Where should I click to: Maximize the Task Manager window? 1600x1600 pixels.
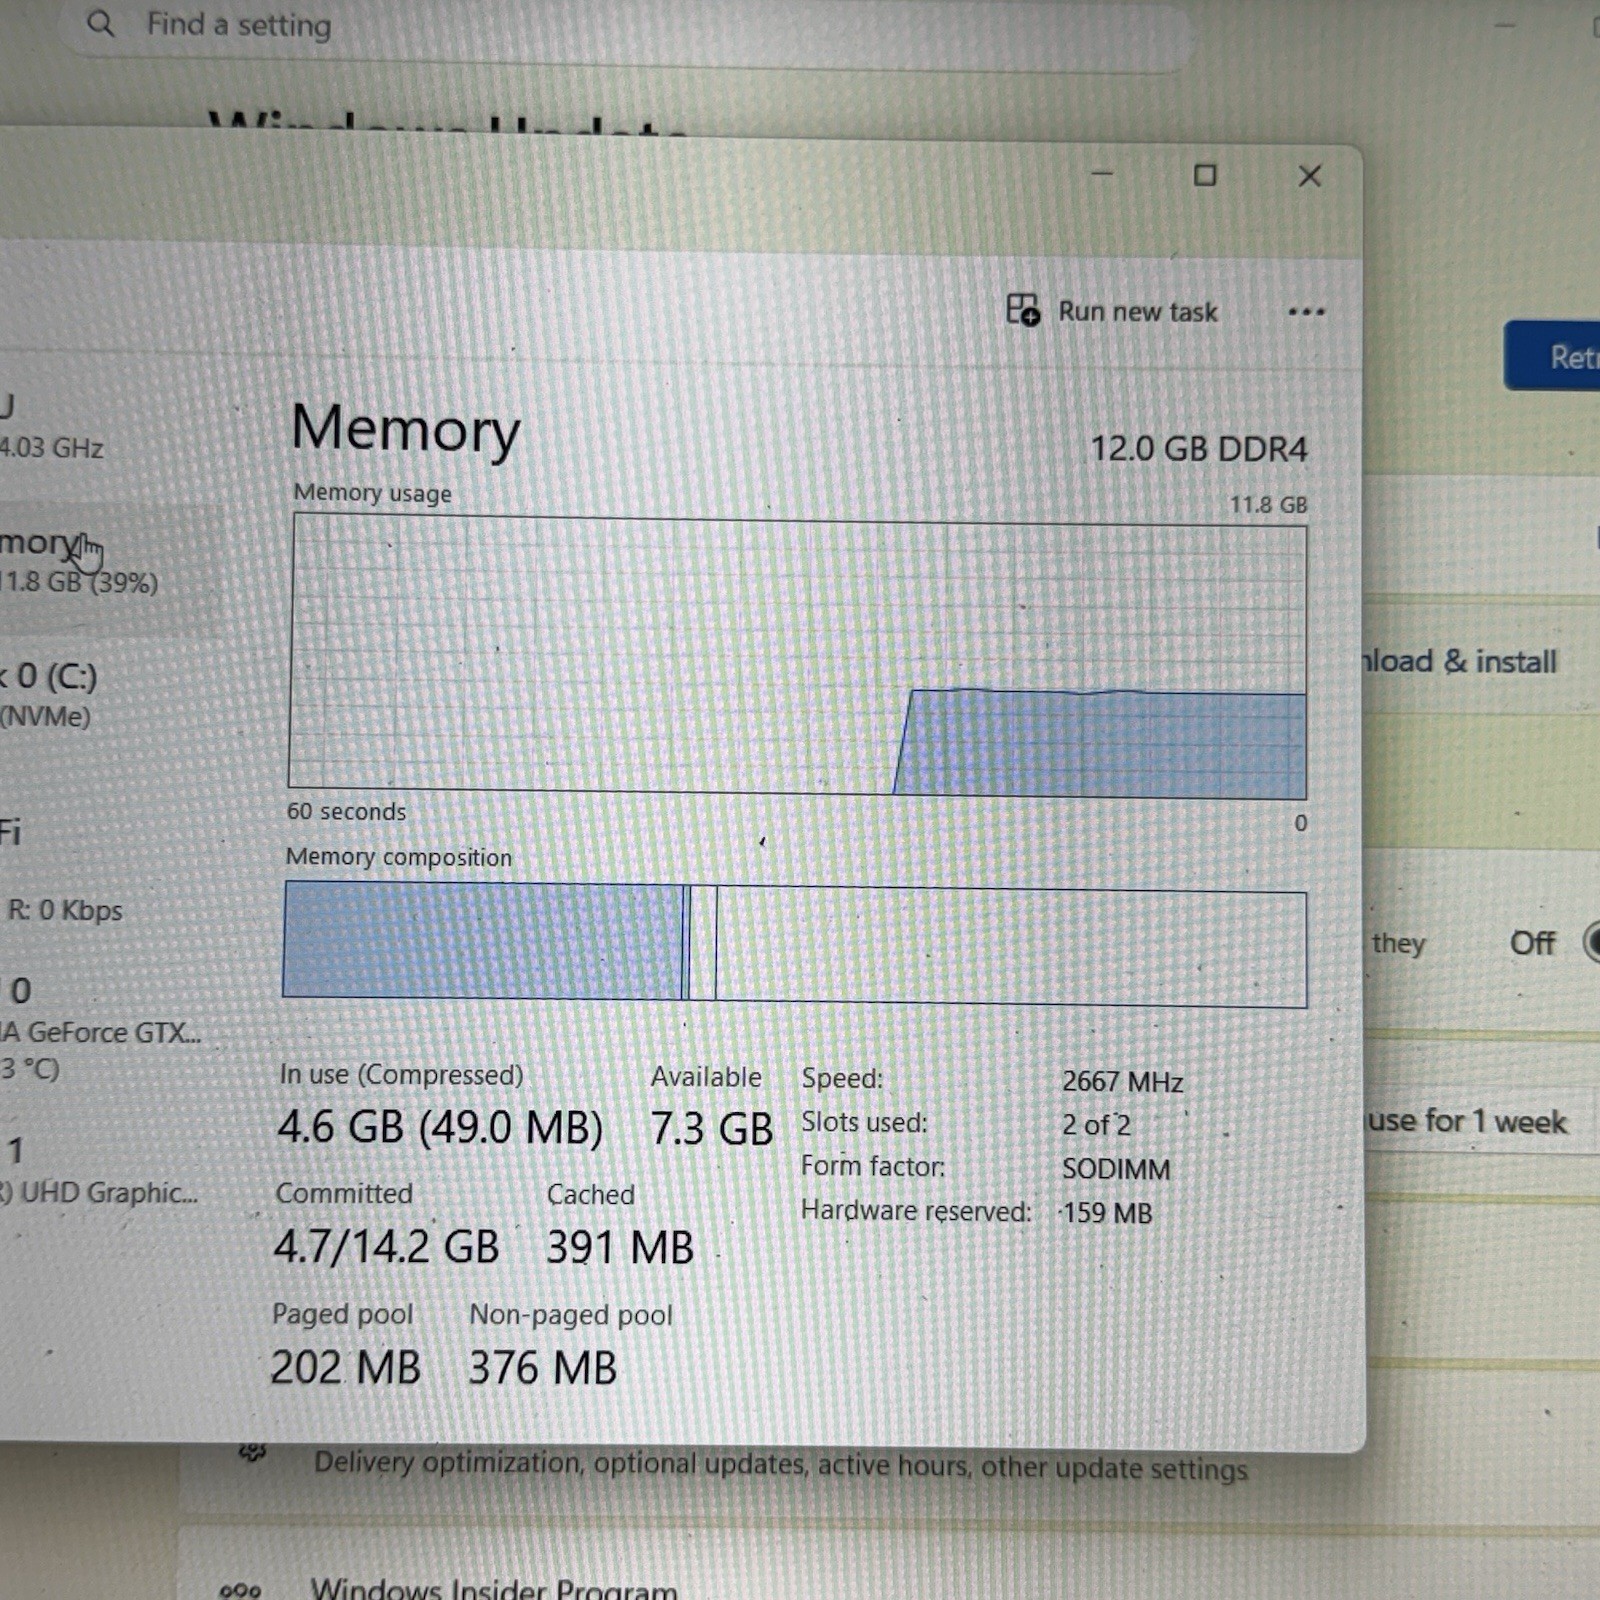1205,176
